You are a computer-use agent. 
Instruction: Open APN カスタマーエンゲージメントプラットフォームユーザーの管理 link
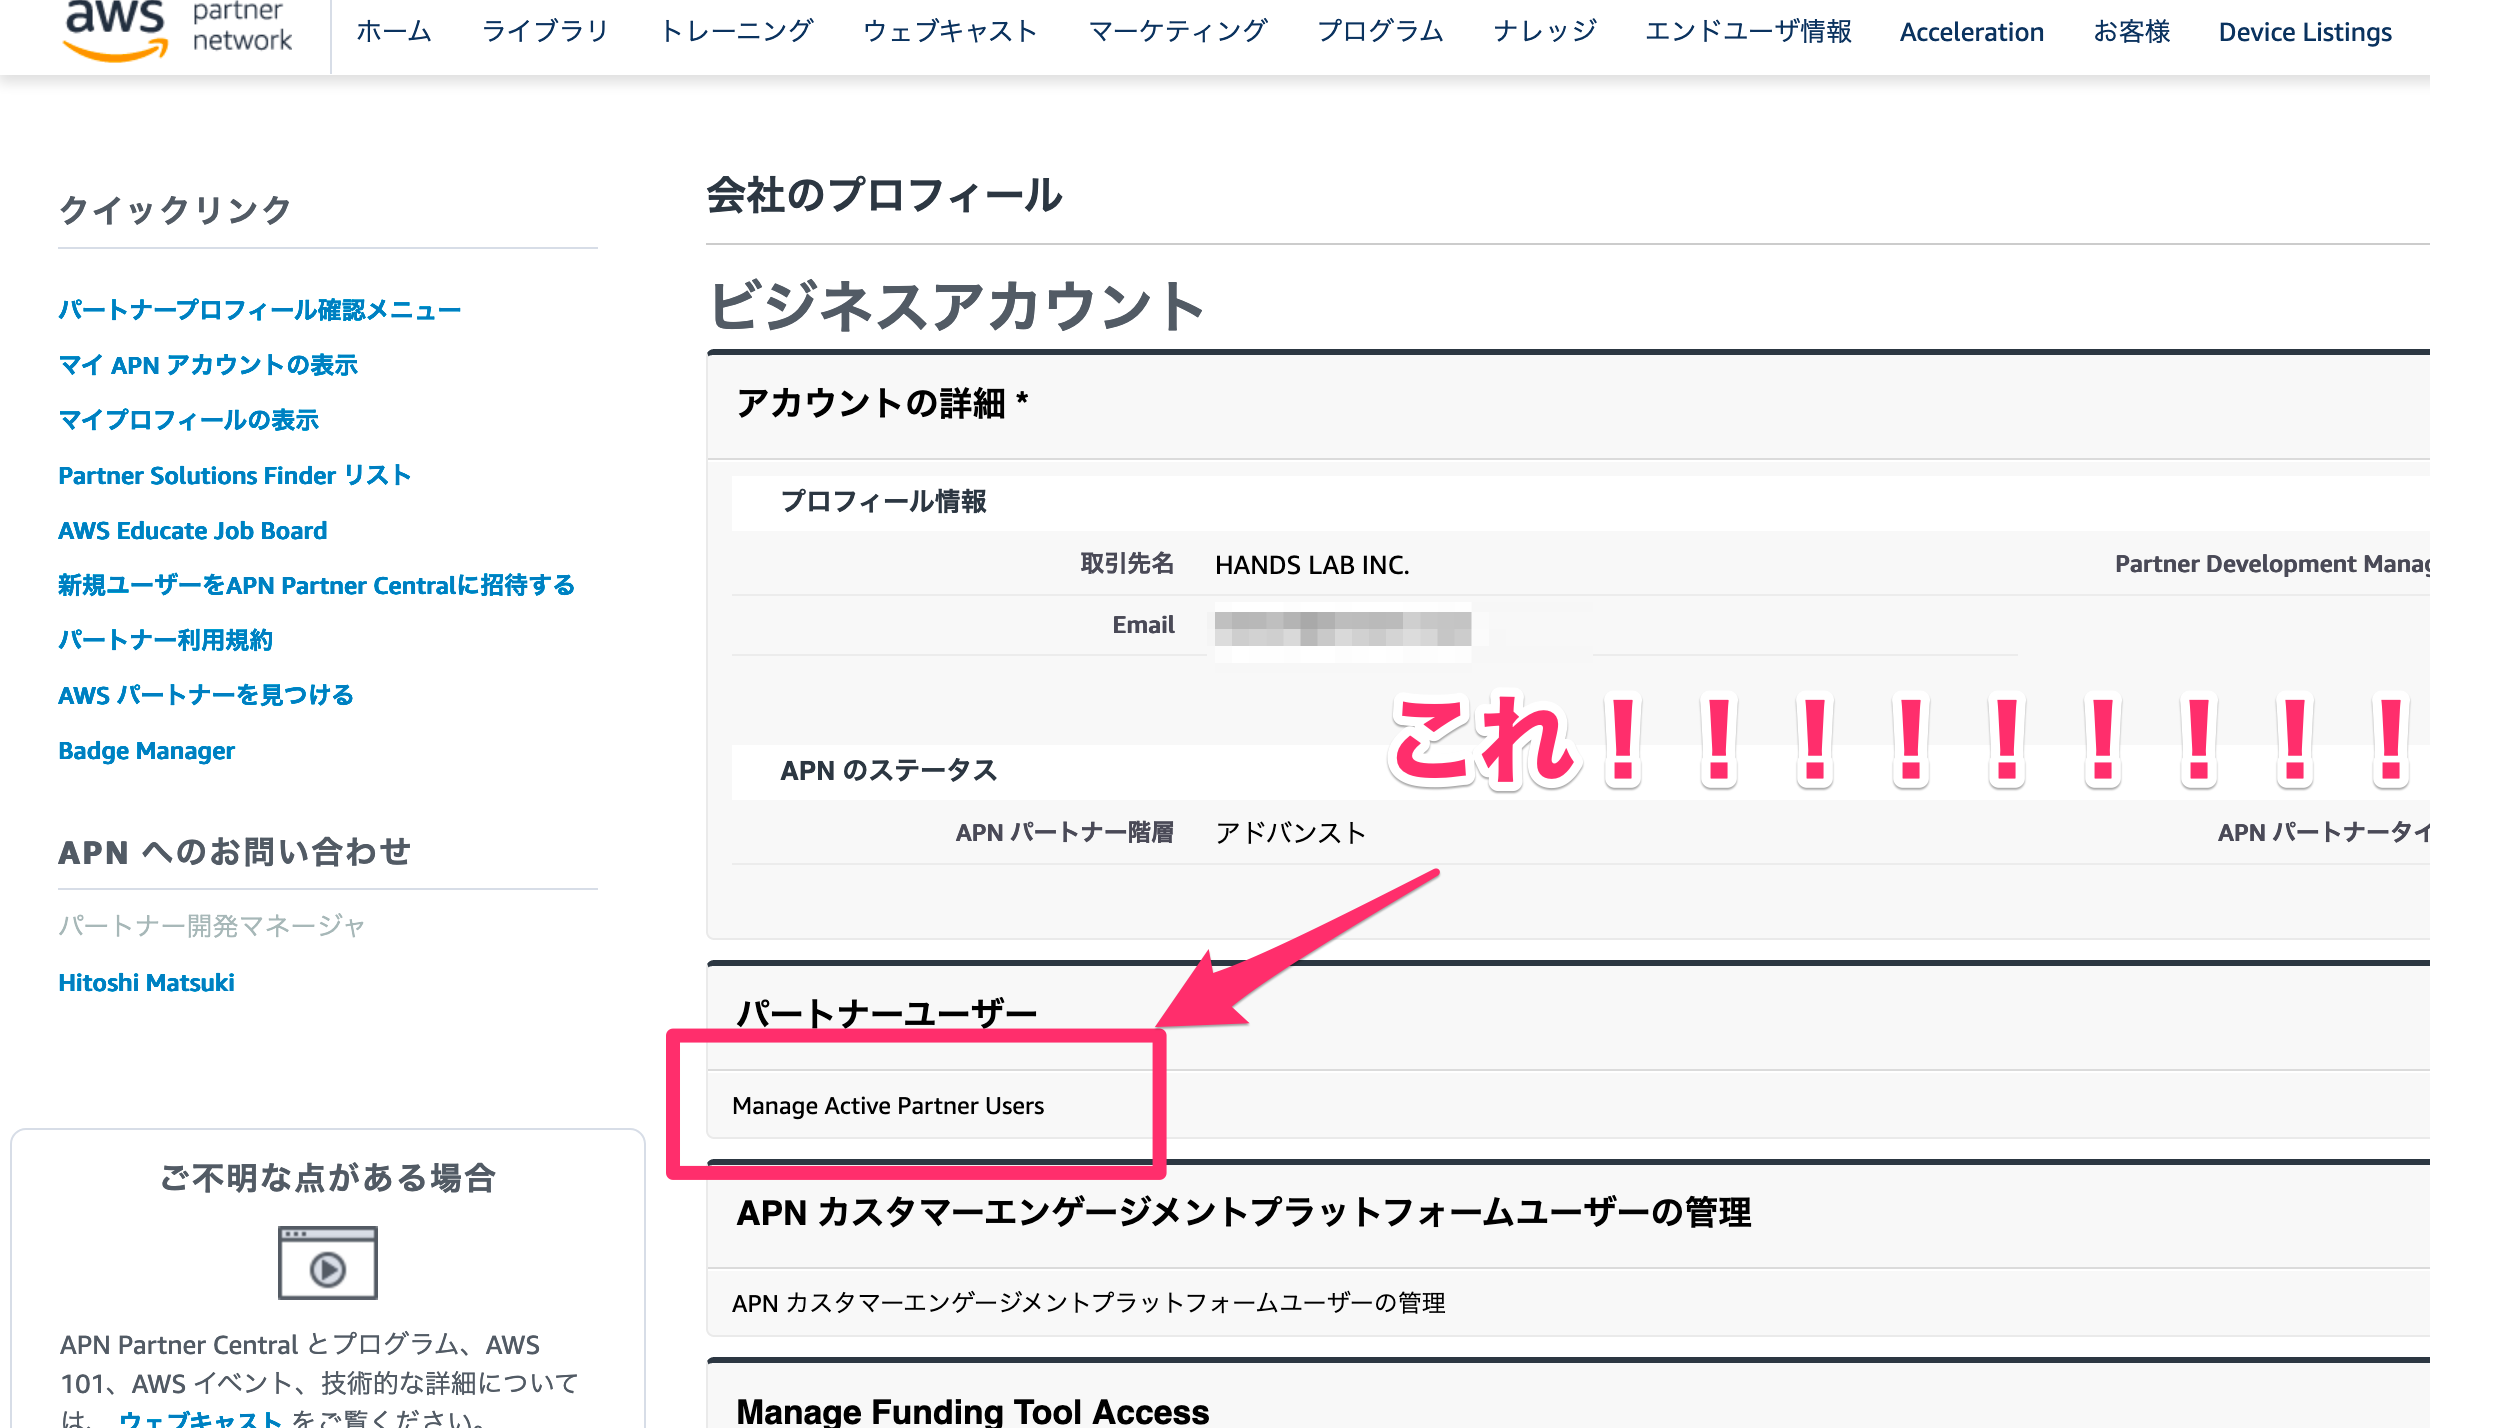1088,1302
